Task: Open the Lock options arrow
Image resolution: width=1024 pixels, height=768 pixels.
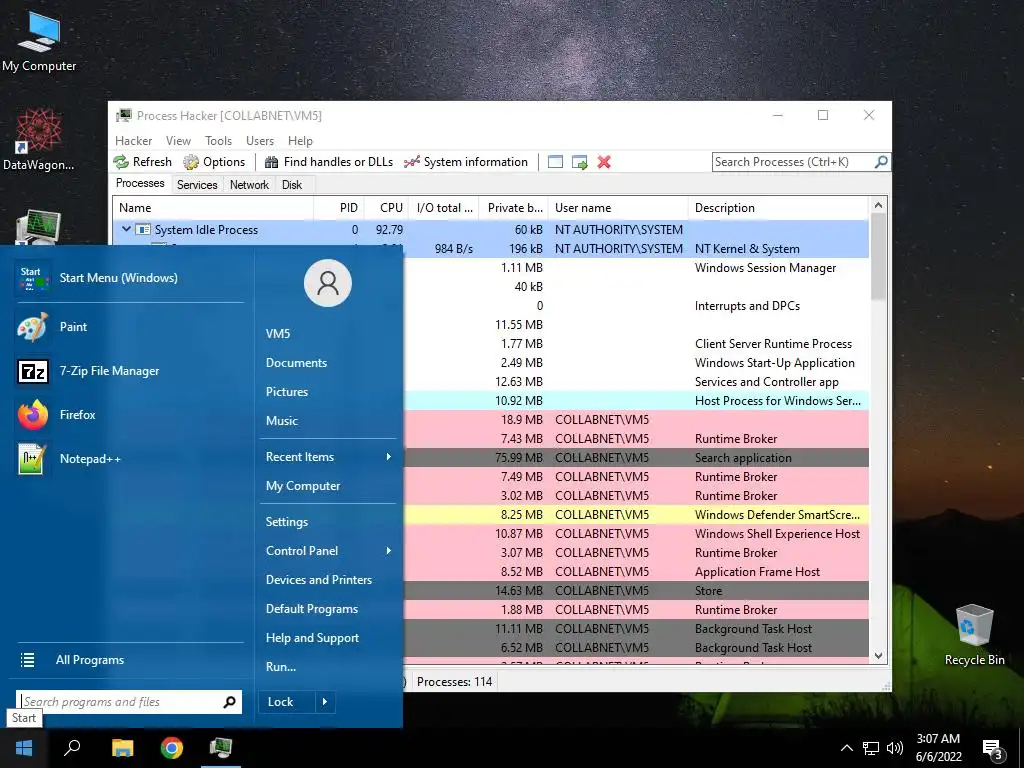Action: 325,702
